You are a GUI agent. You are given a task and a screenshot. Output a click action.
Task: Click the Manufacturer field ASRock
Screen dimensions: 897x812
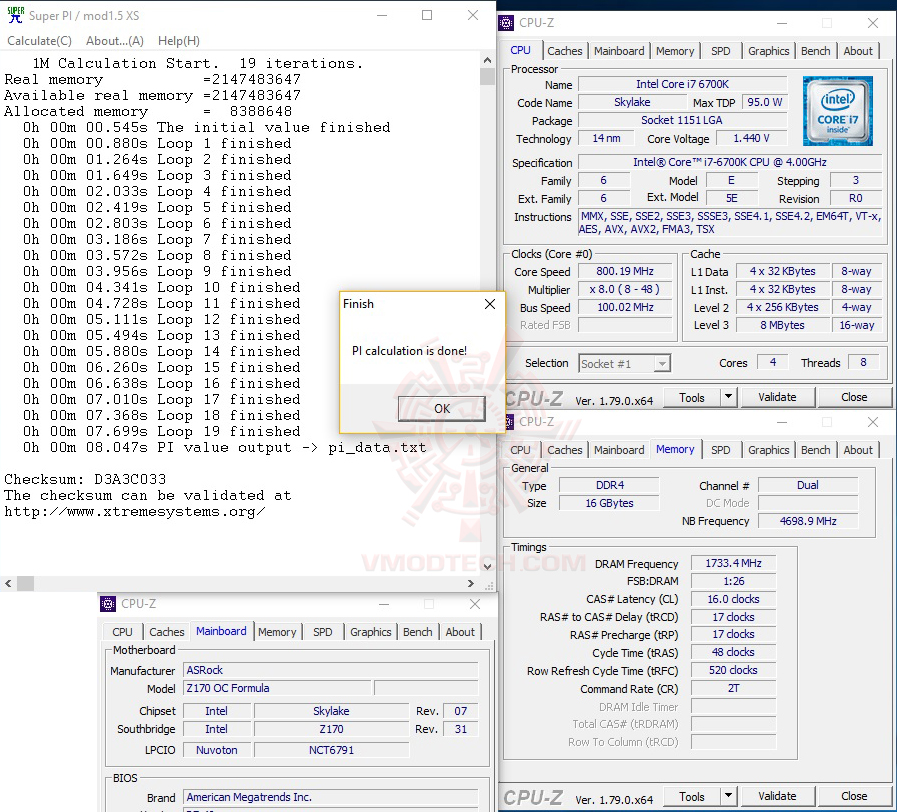(331, 670)
